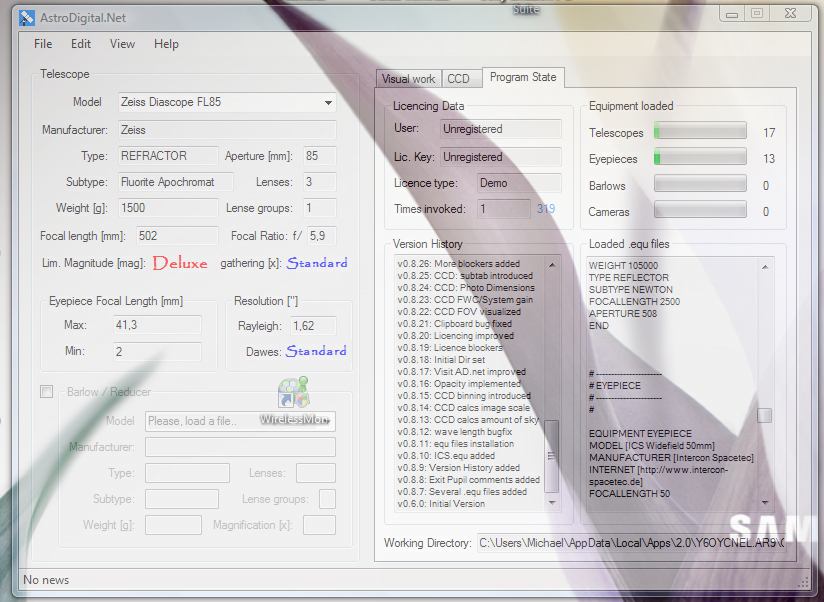Click version entry 'v0.8.9: Version History added'
The image size is (824, 602).
pos(458,468)
